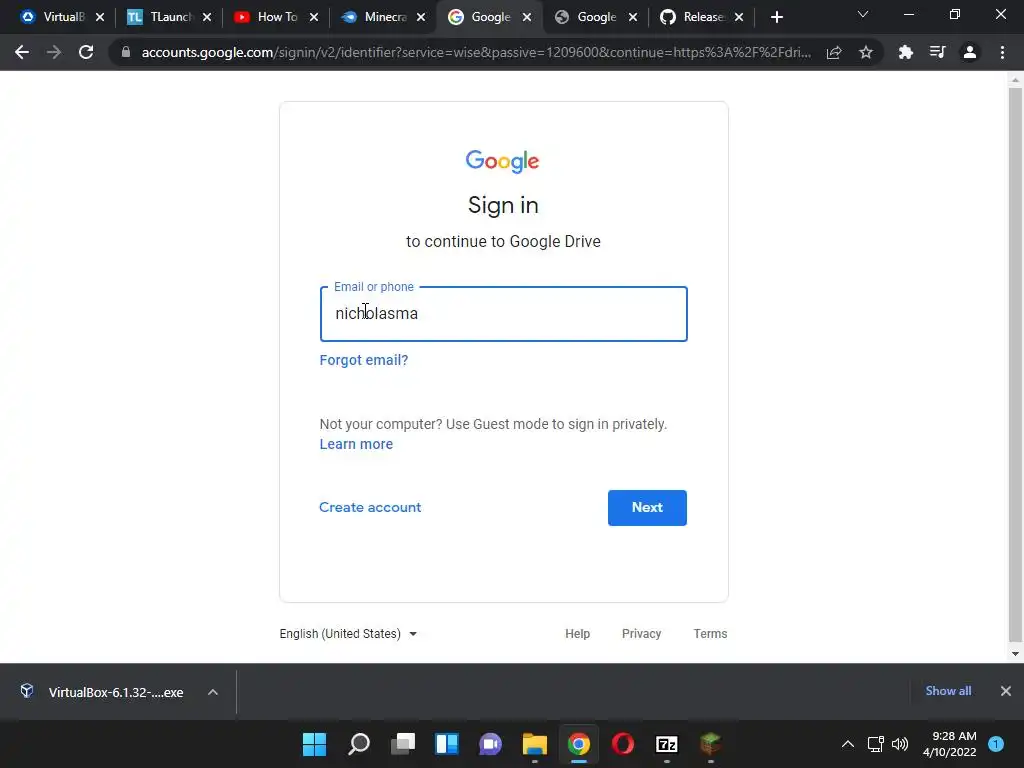
Task: Open the Chat taskbar icon
Action: pos(490,744)
